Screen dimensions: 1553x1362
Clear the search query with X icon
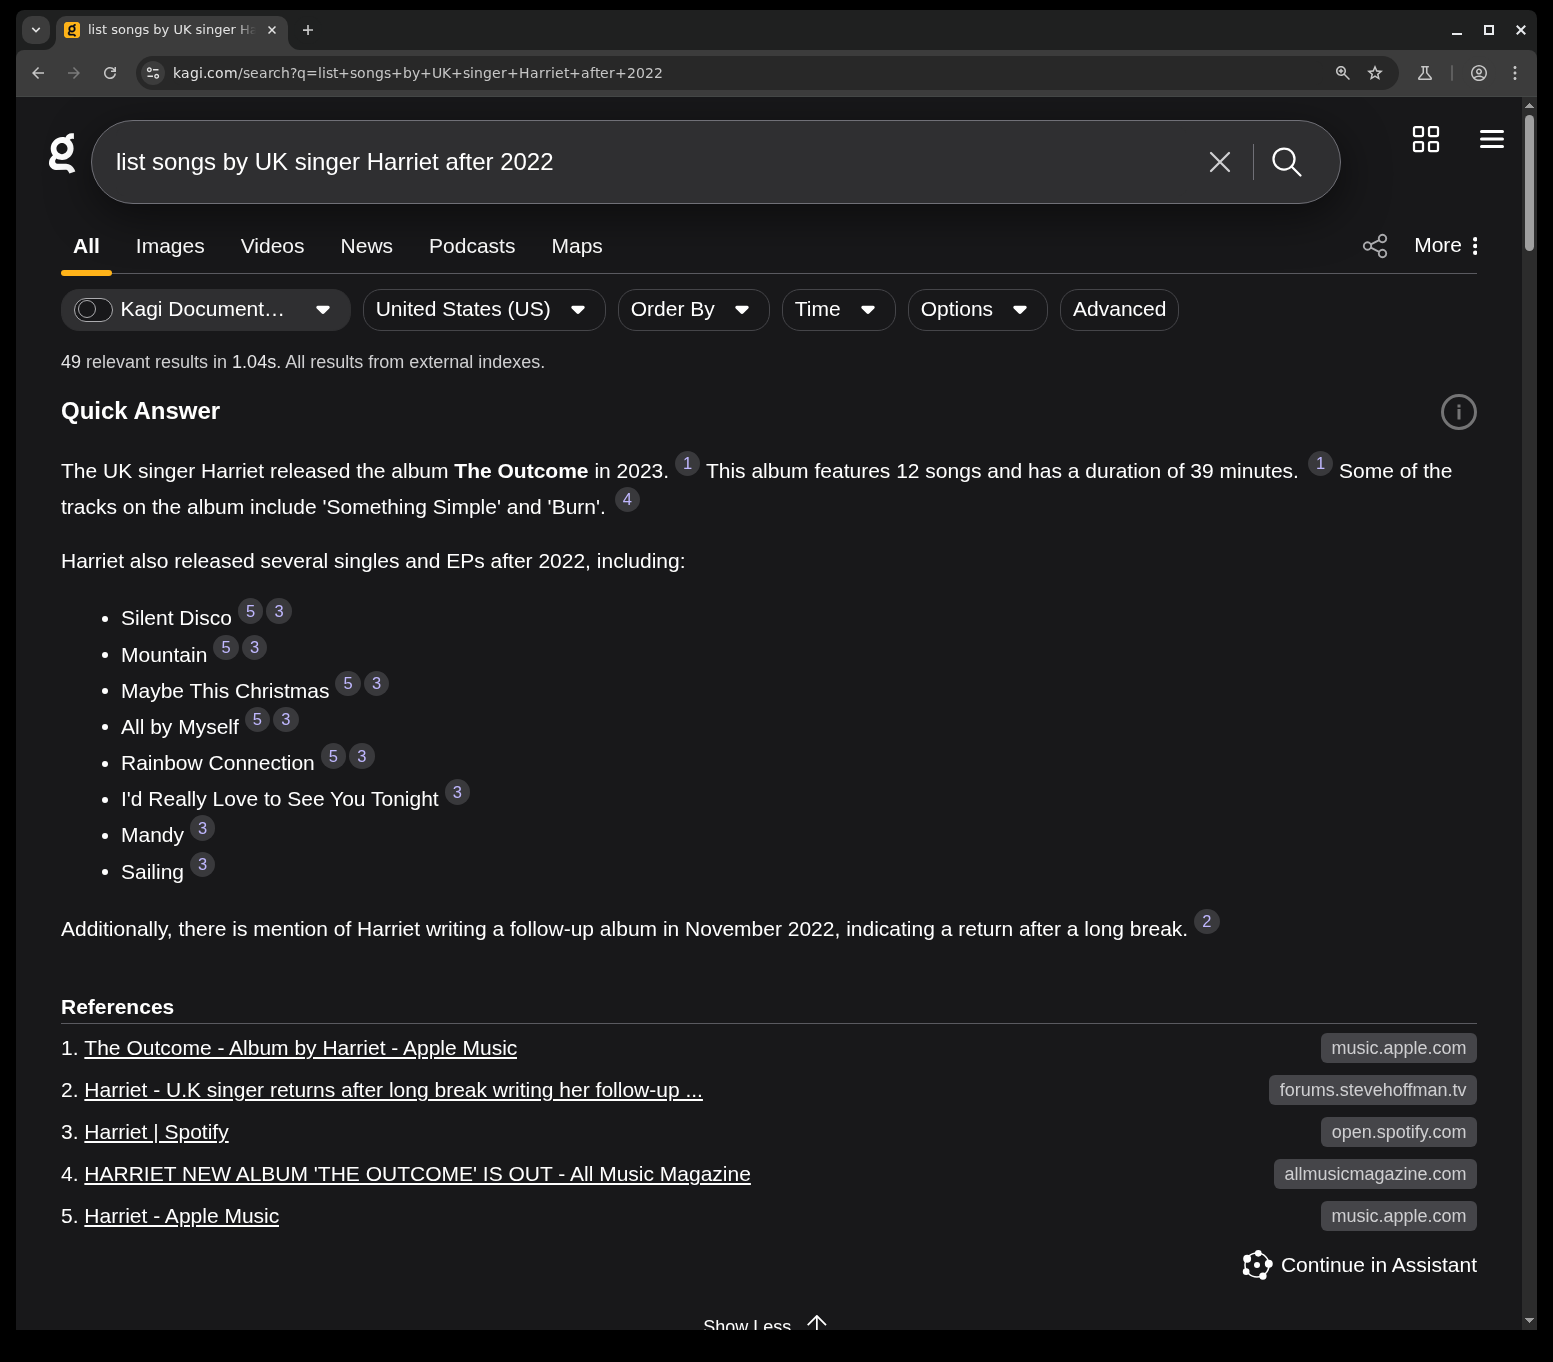1219,162
